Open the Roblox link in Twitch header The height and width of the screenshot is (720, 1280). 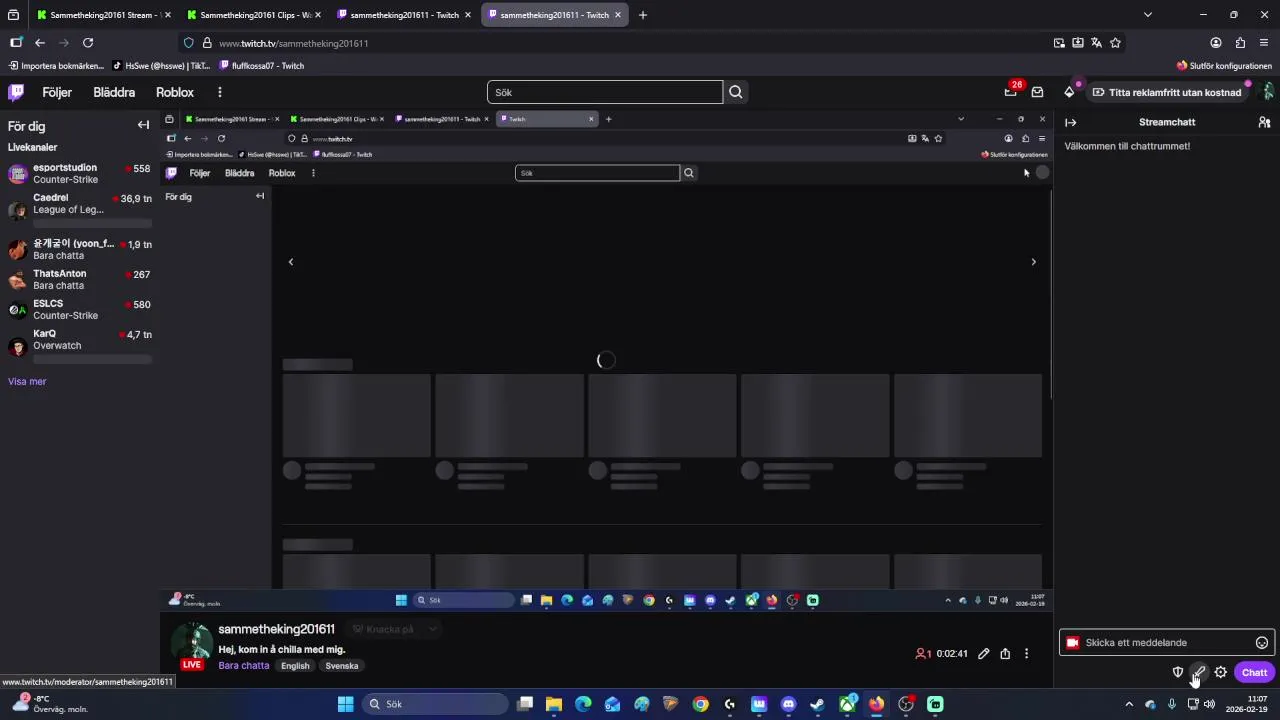click(x=175, y=92)
